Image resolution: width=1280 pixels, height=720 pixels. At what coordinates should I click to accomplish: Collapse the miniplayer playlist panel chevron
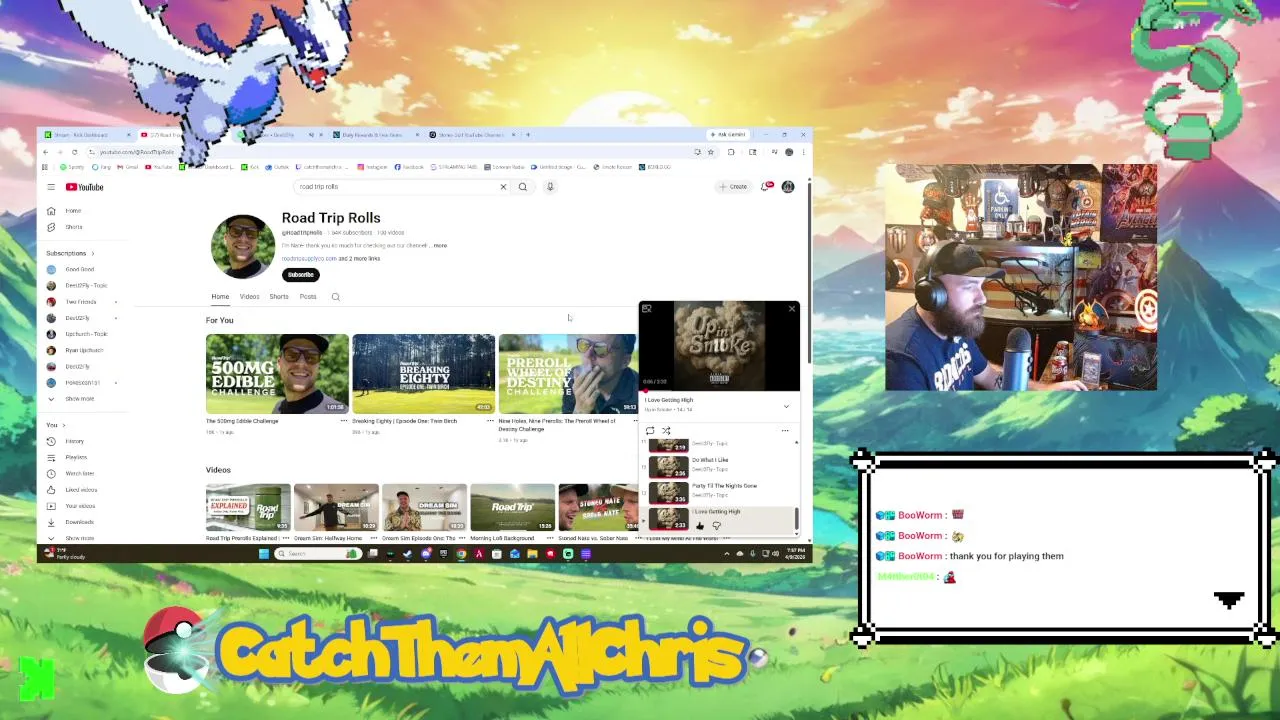pos(786,406)
